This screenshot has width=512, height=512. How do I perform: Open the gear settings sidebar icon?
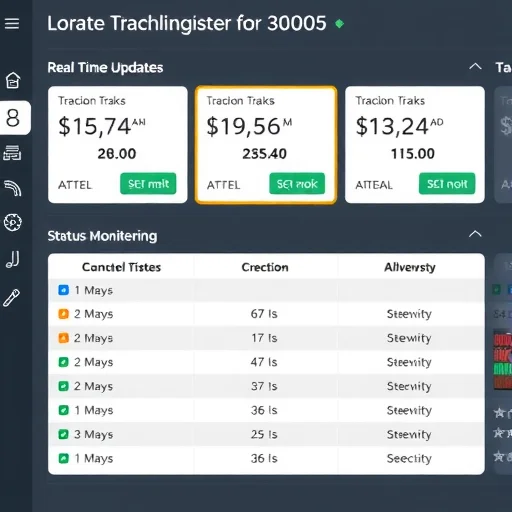(13, 222)
